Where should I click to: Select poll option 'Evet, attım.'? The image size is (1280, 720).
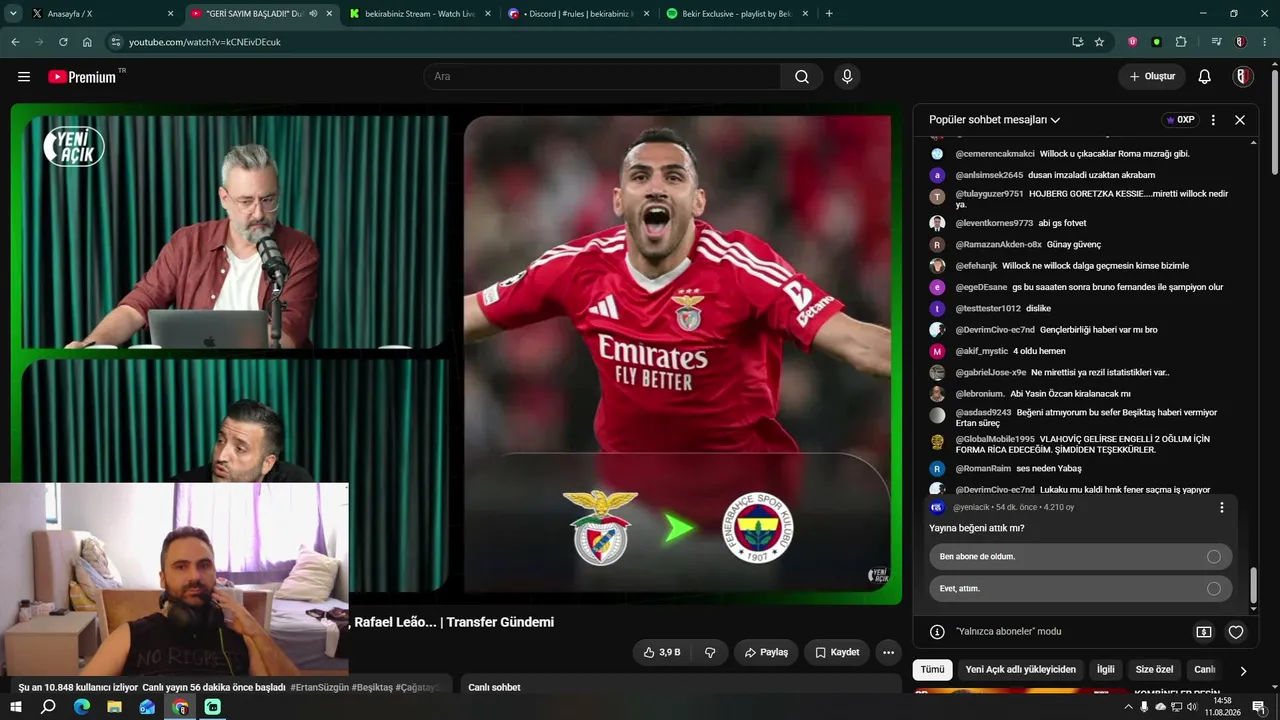1080,589
